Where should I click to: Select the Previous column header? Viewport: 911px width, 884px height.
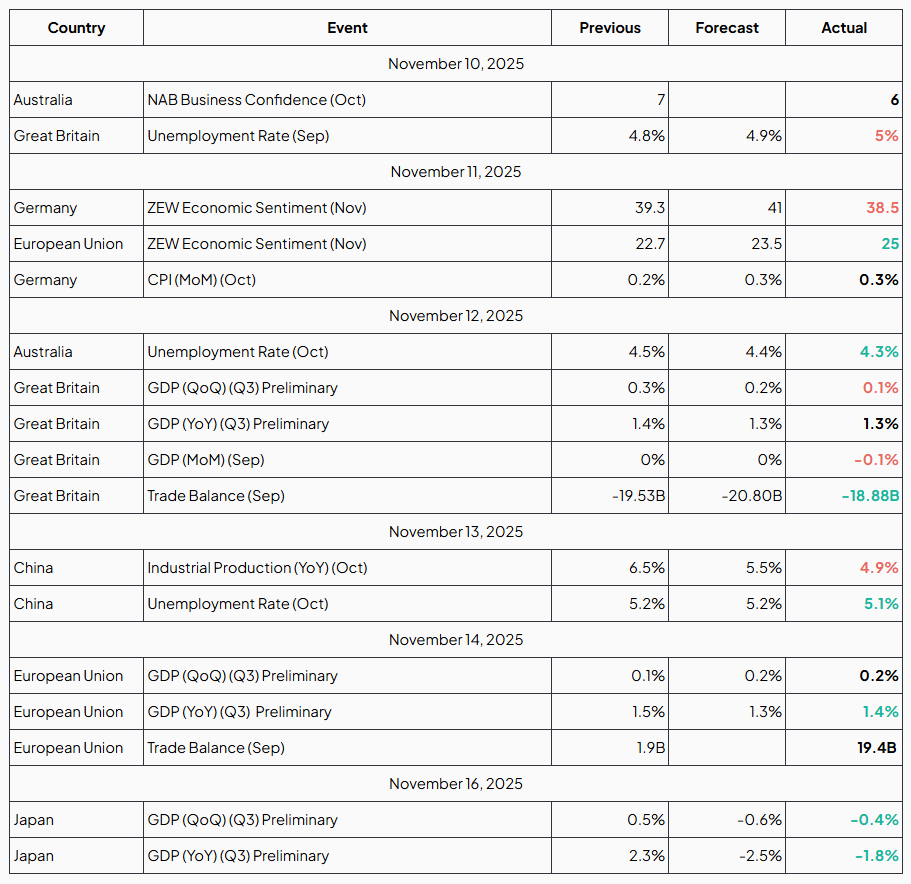609,28
